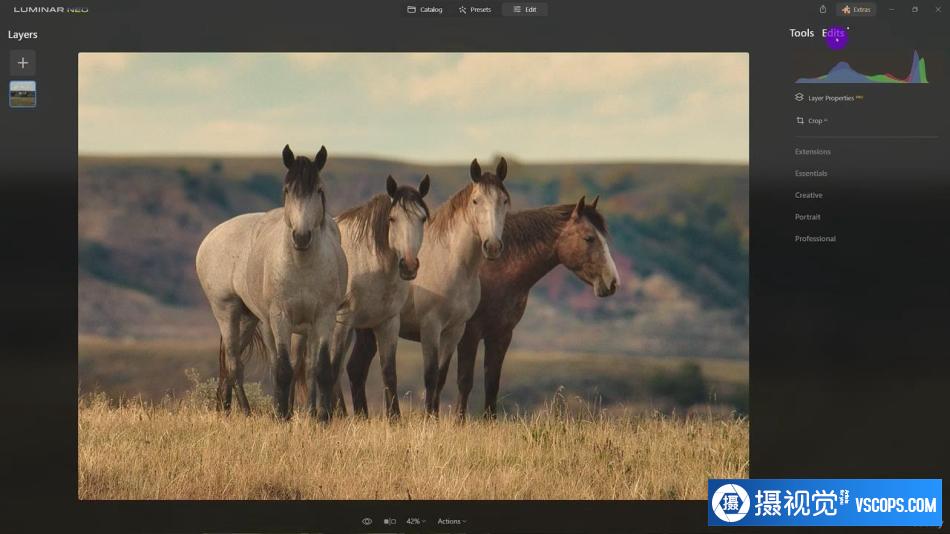
Task: Open the share export icon
Action: tap(823, 9)
